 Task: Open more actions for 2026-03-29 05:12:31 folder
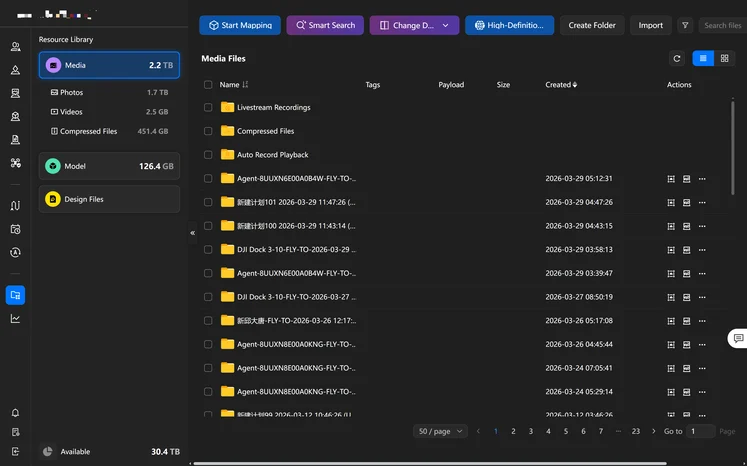pos(702,179)
